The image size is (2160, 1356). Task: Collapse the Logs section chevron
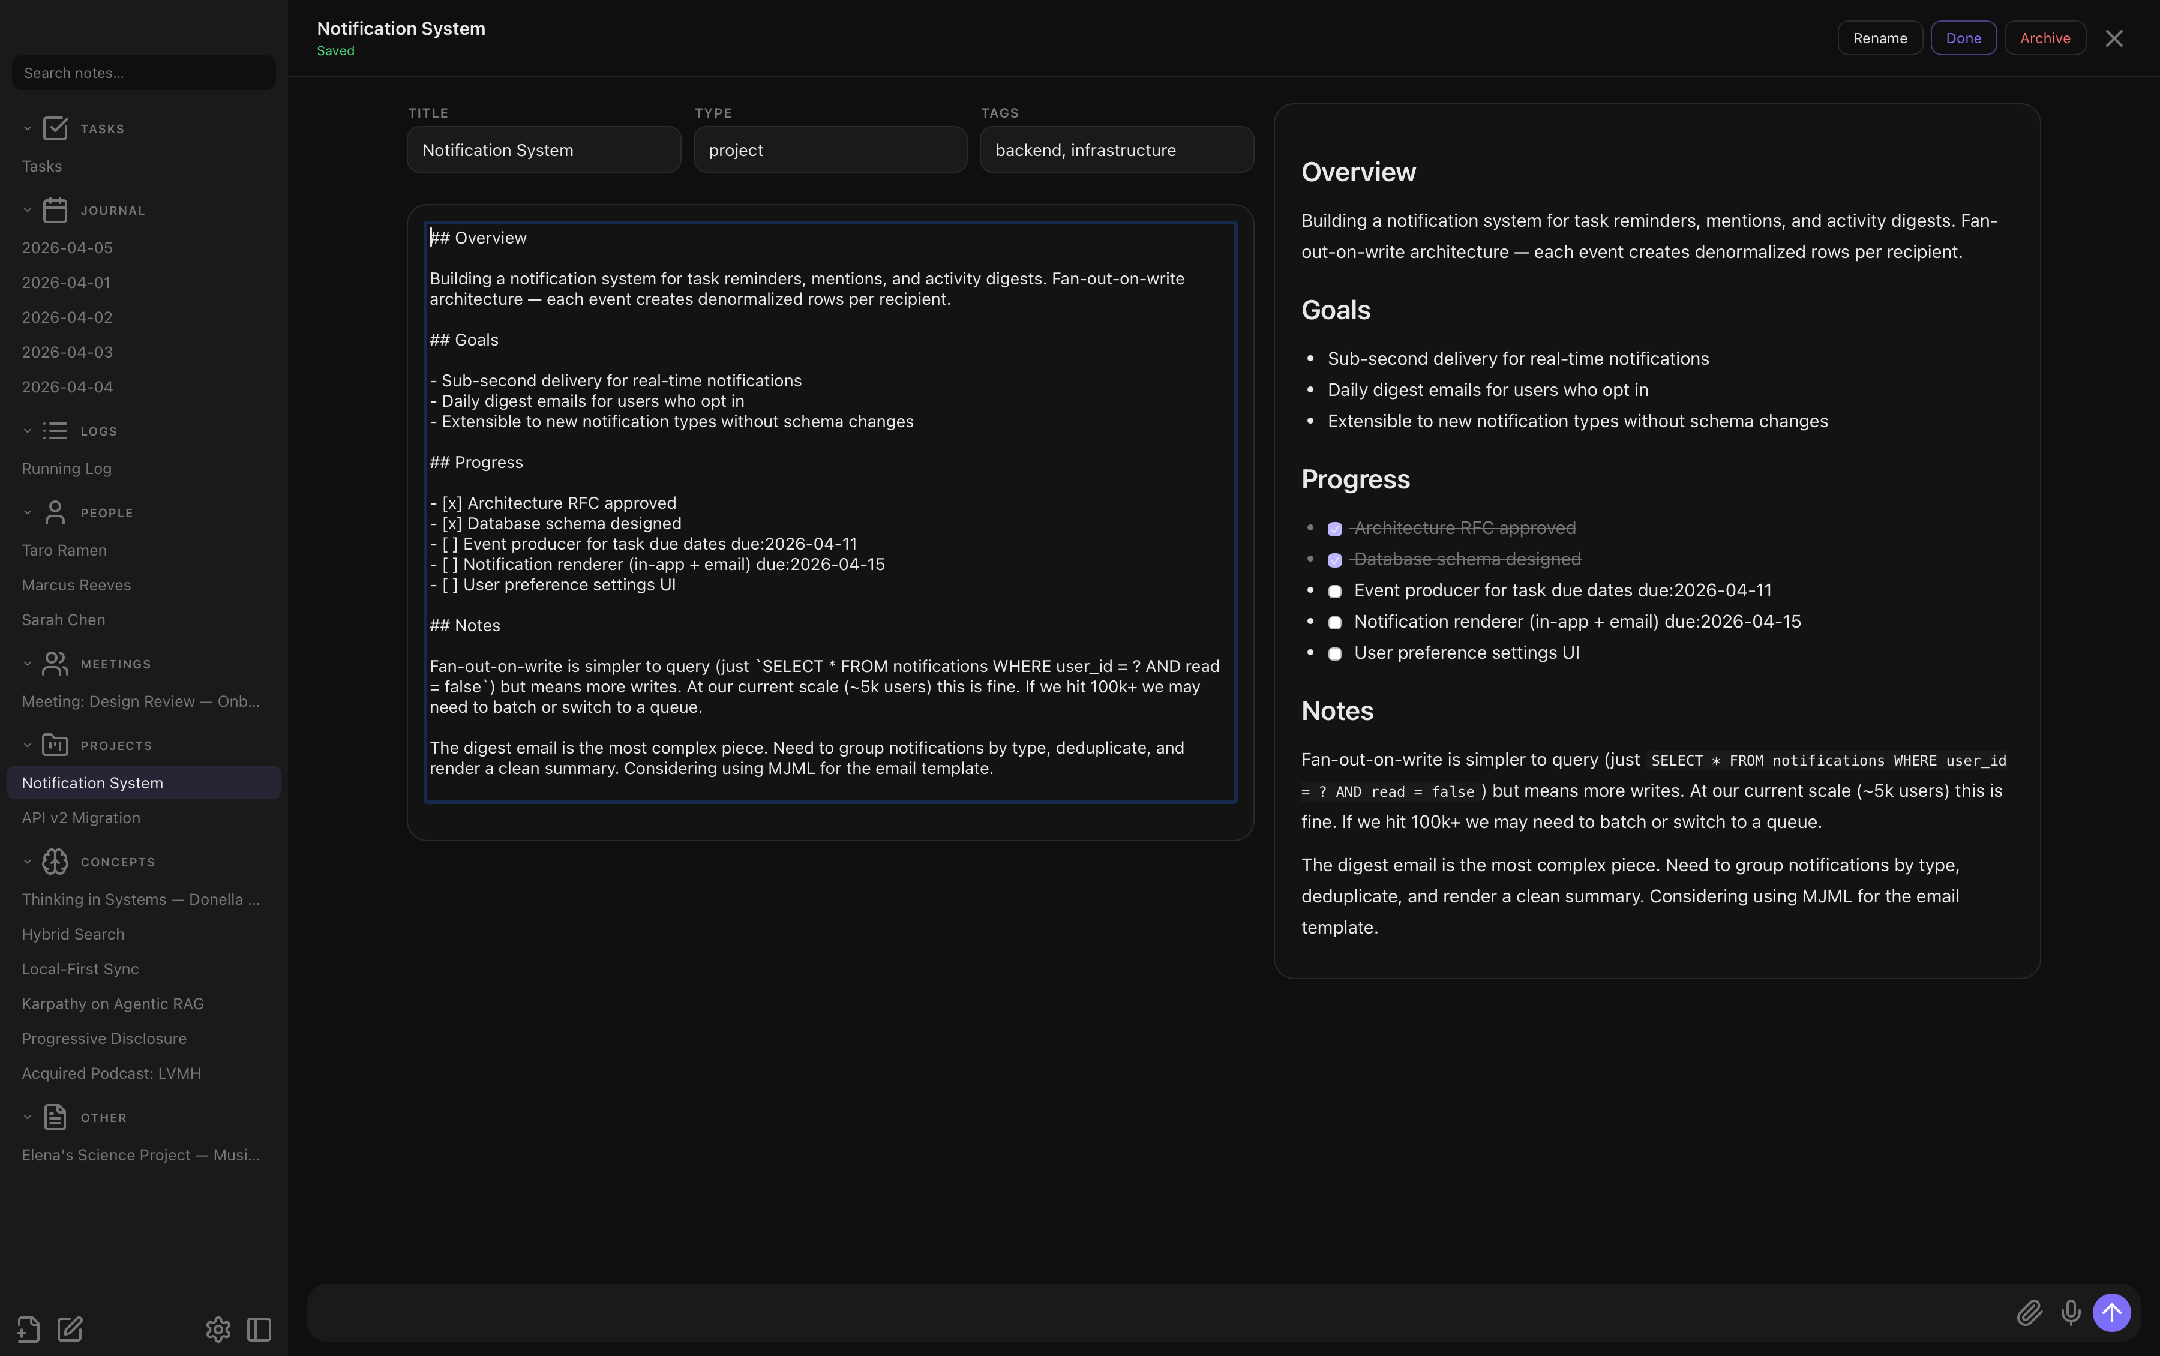[28, 431]
